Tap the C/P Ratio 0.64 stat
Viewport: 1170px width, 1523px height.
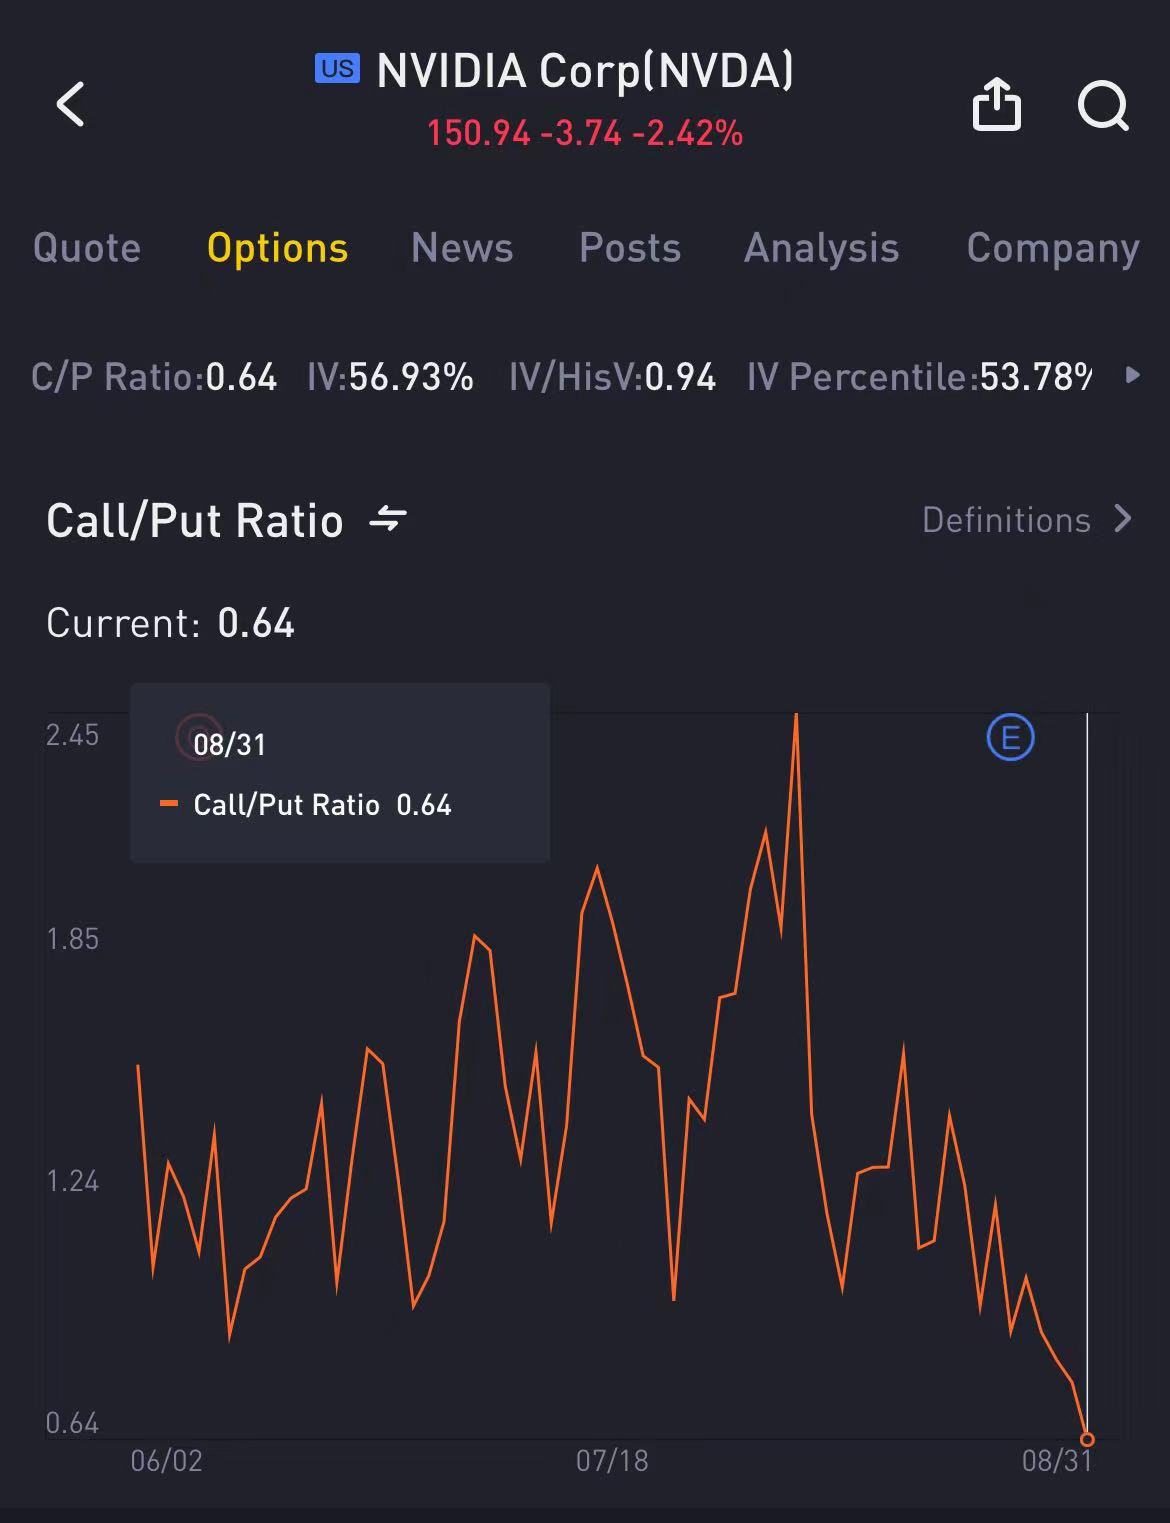pyautogui.click(x=154, y=377)
